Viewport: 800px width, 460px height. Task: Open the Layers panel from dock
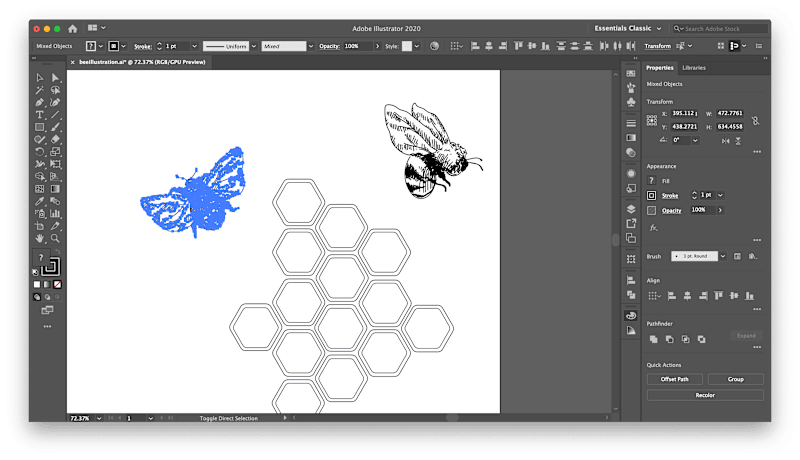point(631,209)
